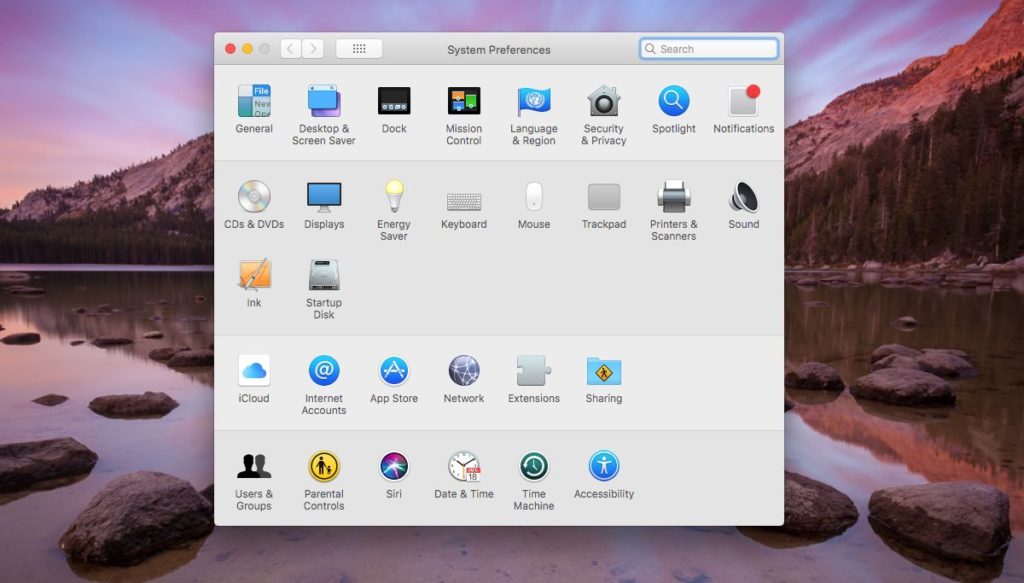Go back using the back arrow
This screenshot has height=583, width=1024.
(290, 47)
